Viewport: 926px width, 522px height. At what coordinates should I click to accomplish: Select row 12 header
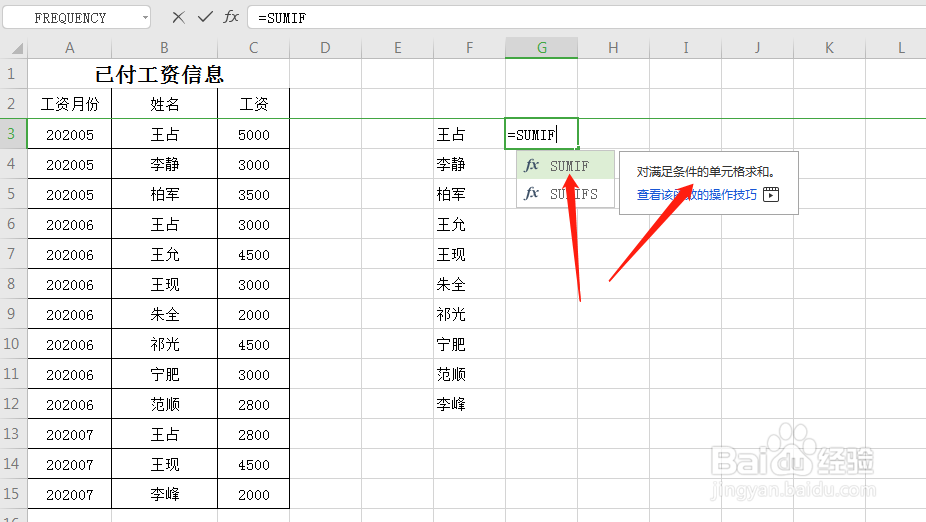pos(14,404)
